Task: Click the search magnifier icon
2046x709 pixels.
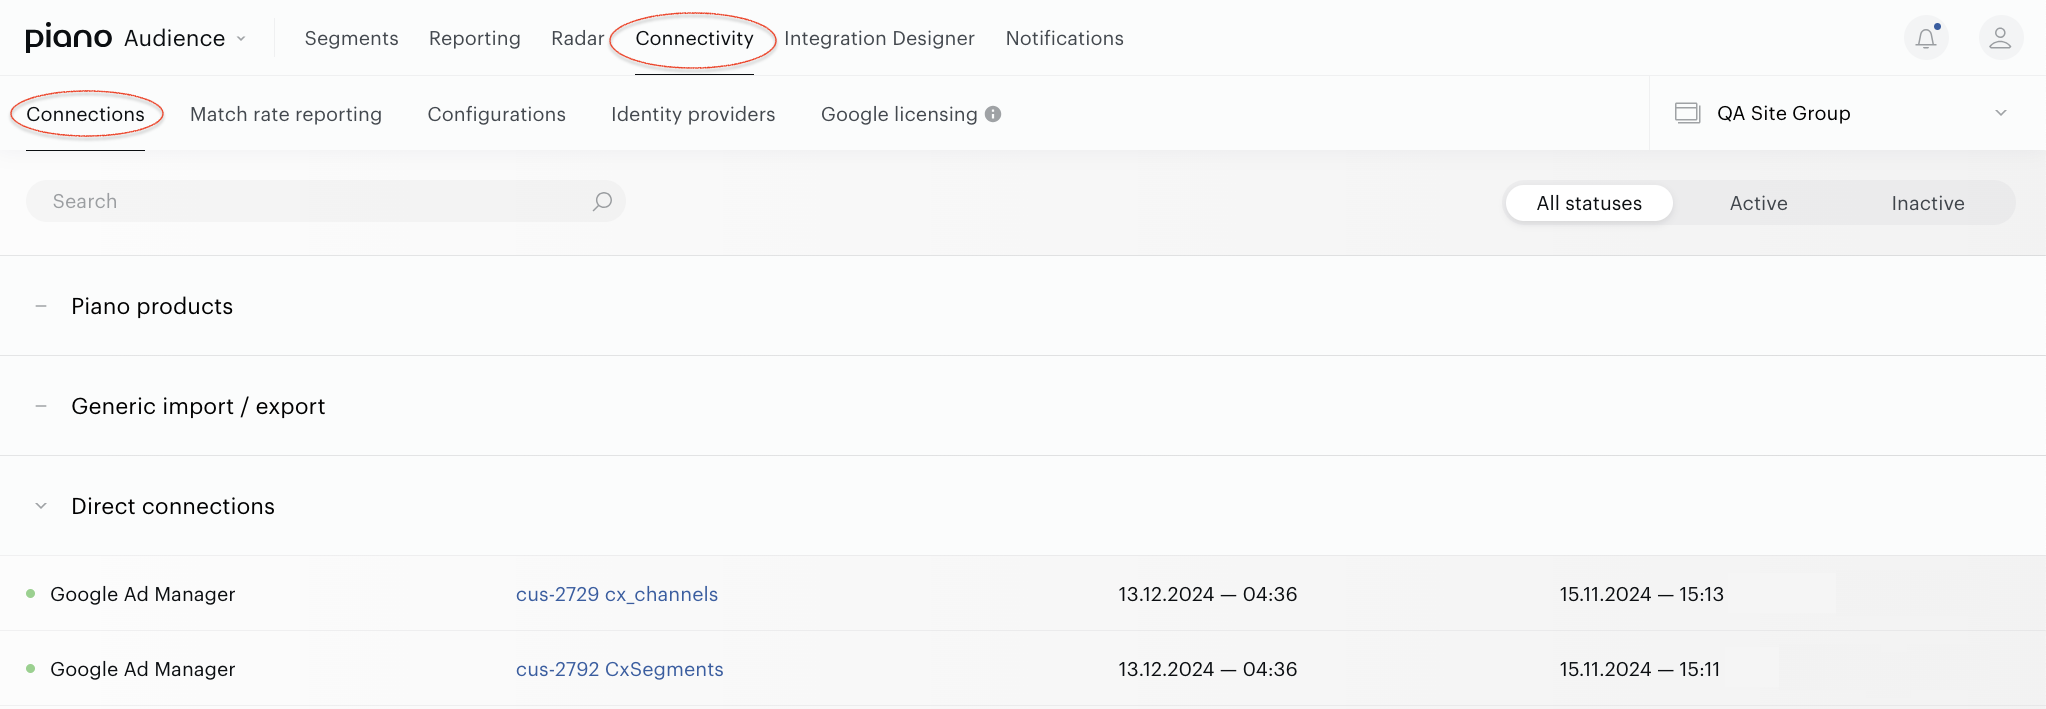Action: (602, 201)
